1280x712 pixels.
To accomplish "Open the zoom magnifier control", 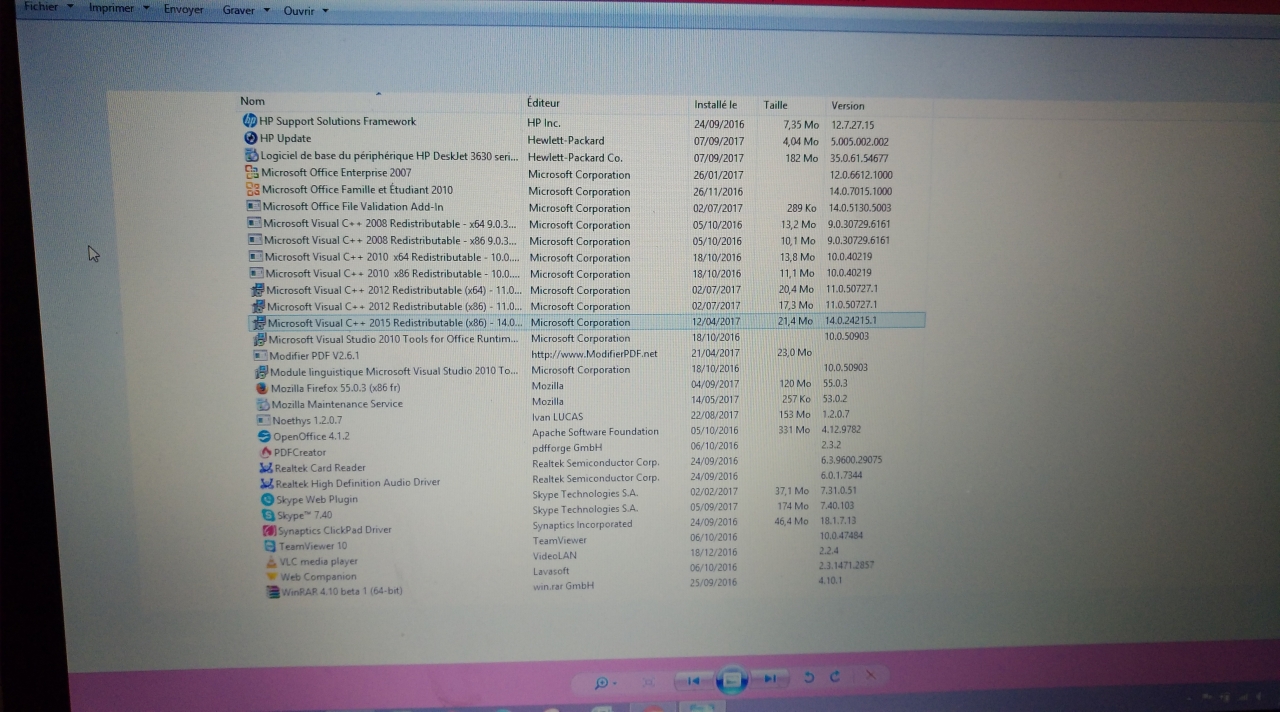I will coord(604,683).
